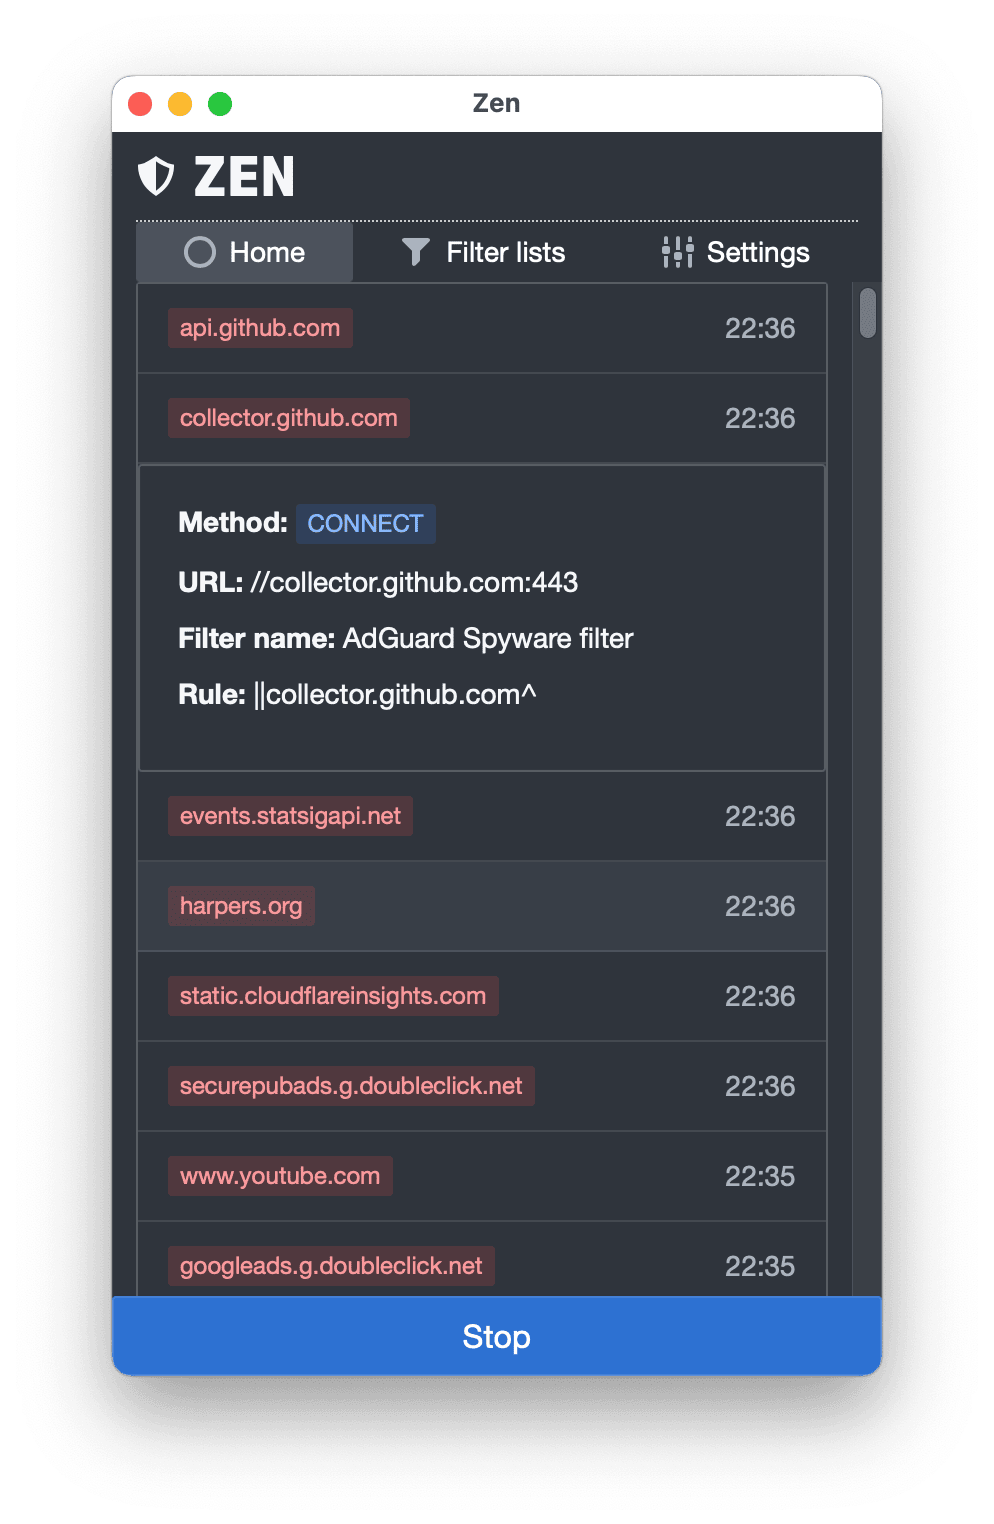This screenshot has height=1524, width=994.
Task: Click the ||collector.github.com^ rule text
Action: tap(395, 694)
